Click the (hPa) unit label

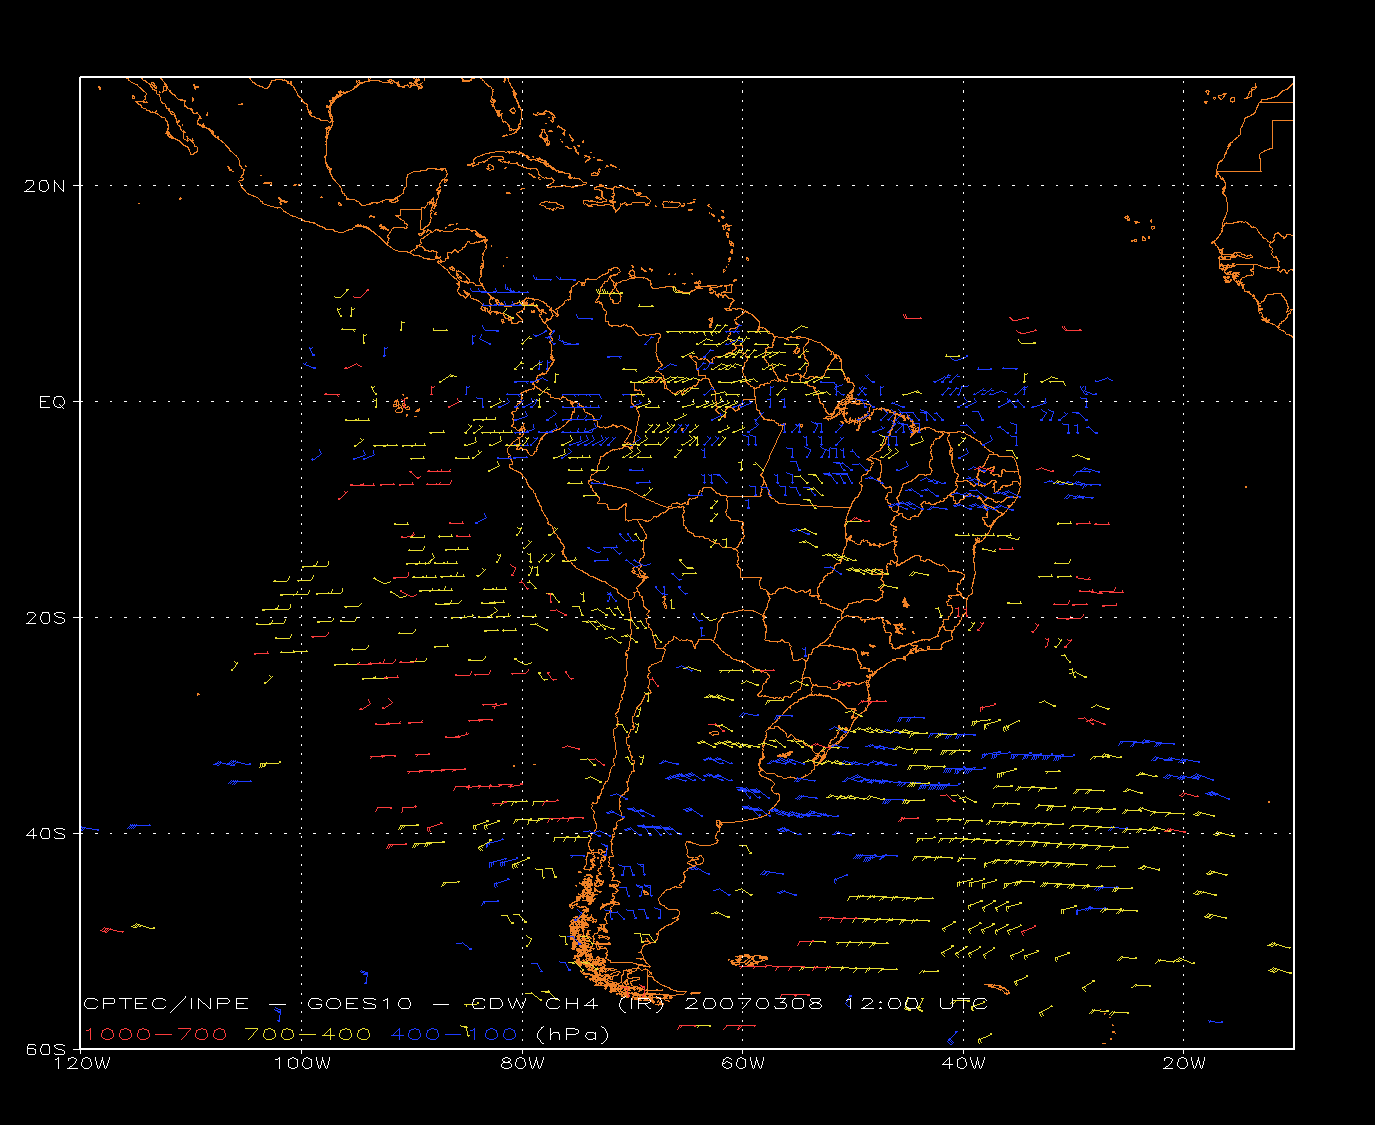click(x=573, y=1034)
